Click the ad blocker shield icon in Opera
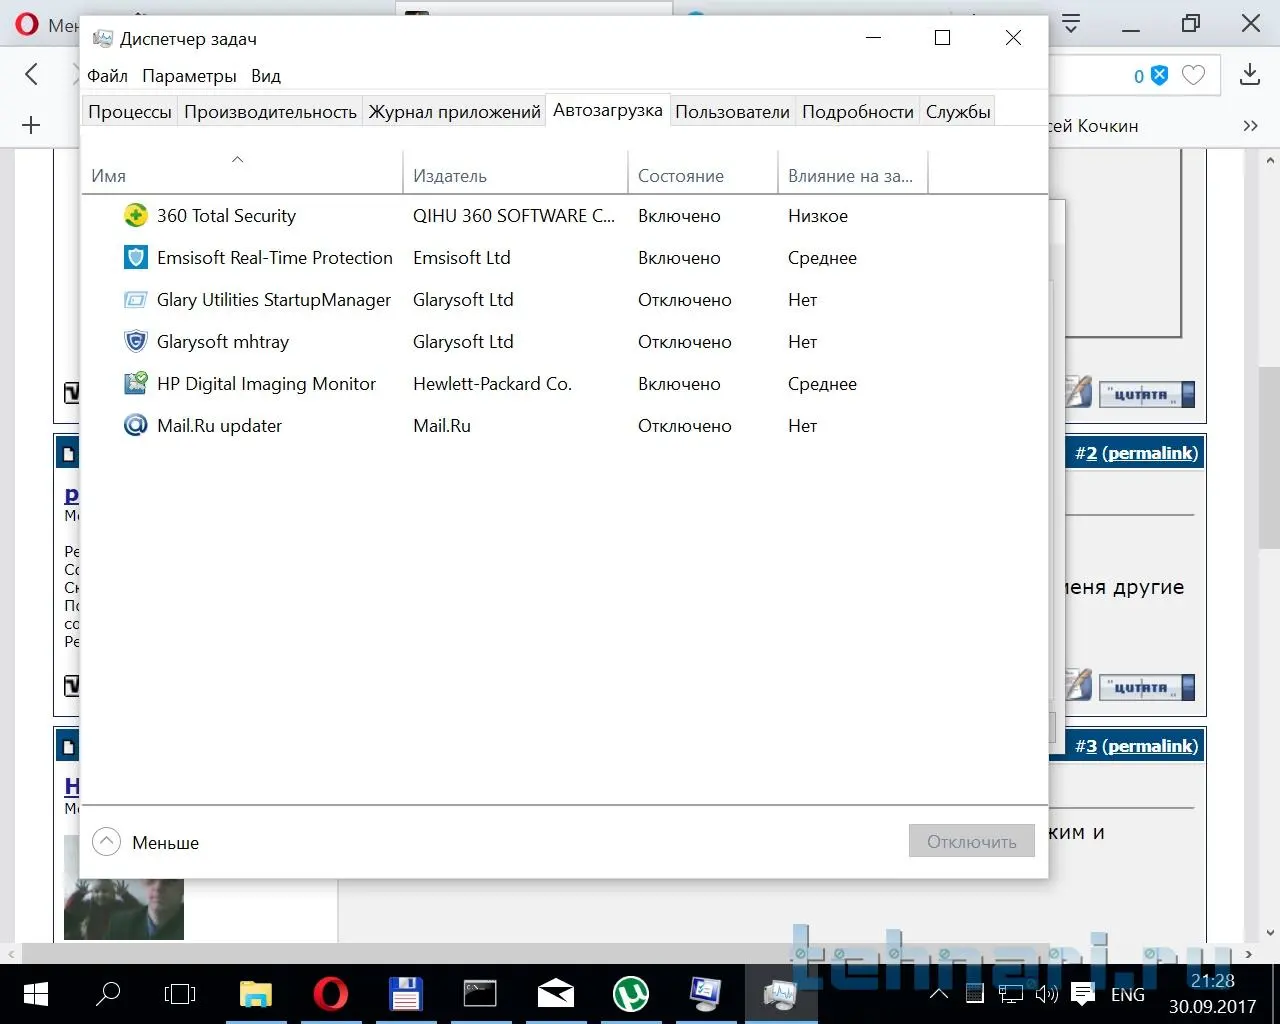 [x=1159, y=76]
